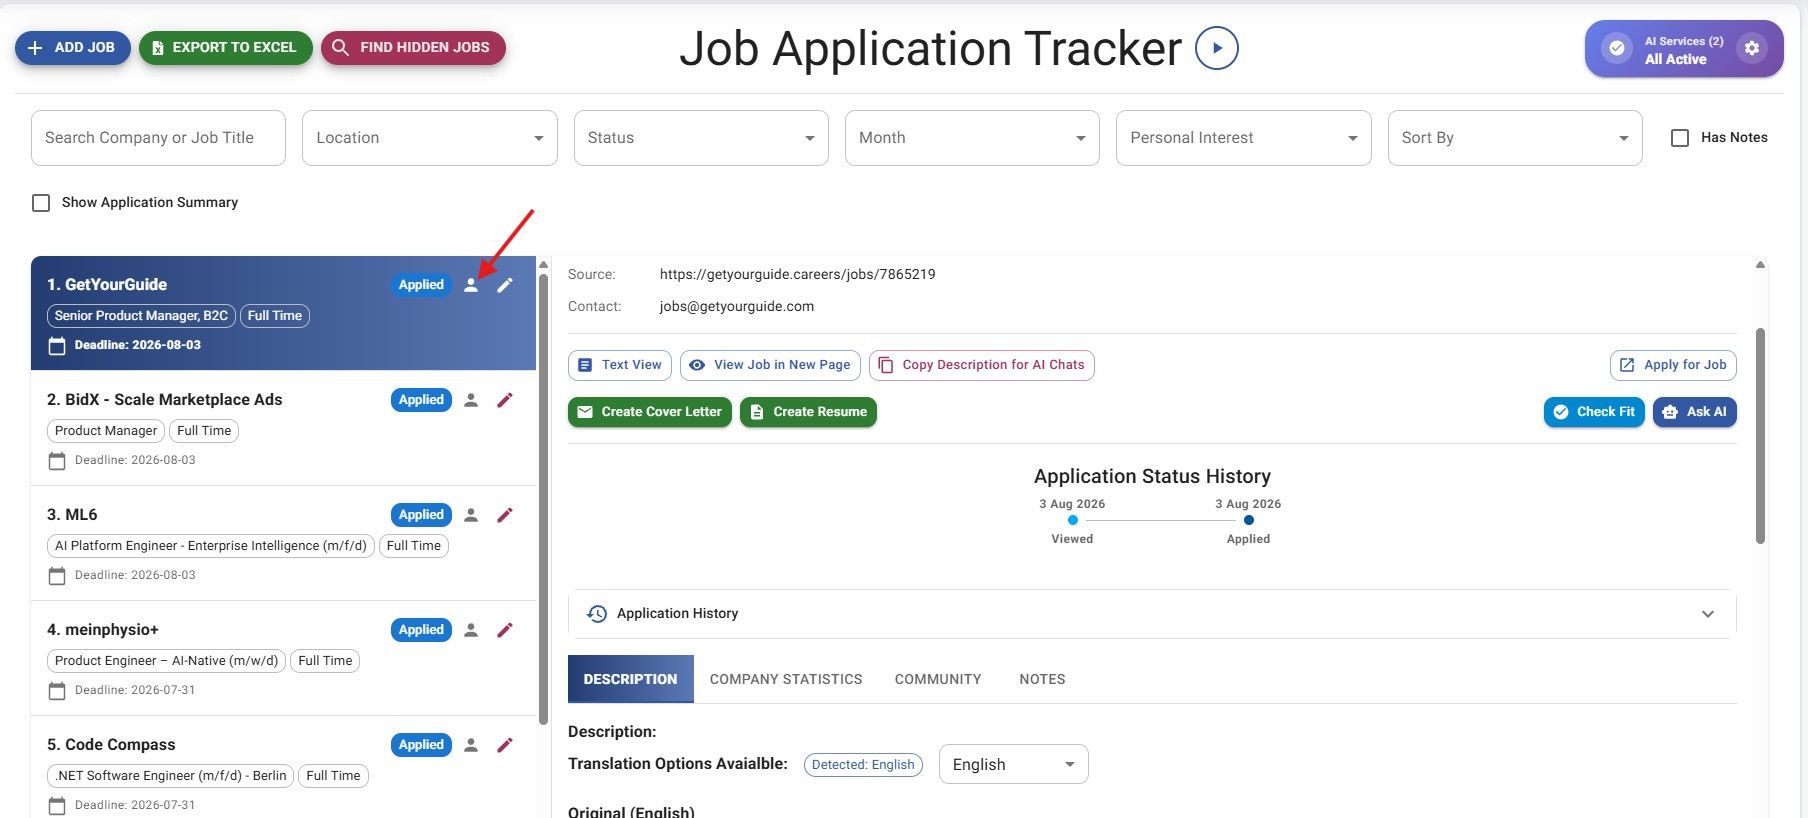The width and height of the screenshot is (1808, 818).
Task: Open AI Services settings gear
Action: 1751,48
